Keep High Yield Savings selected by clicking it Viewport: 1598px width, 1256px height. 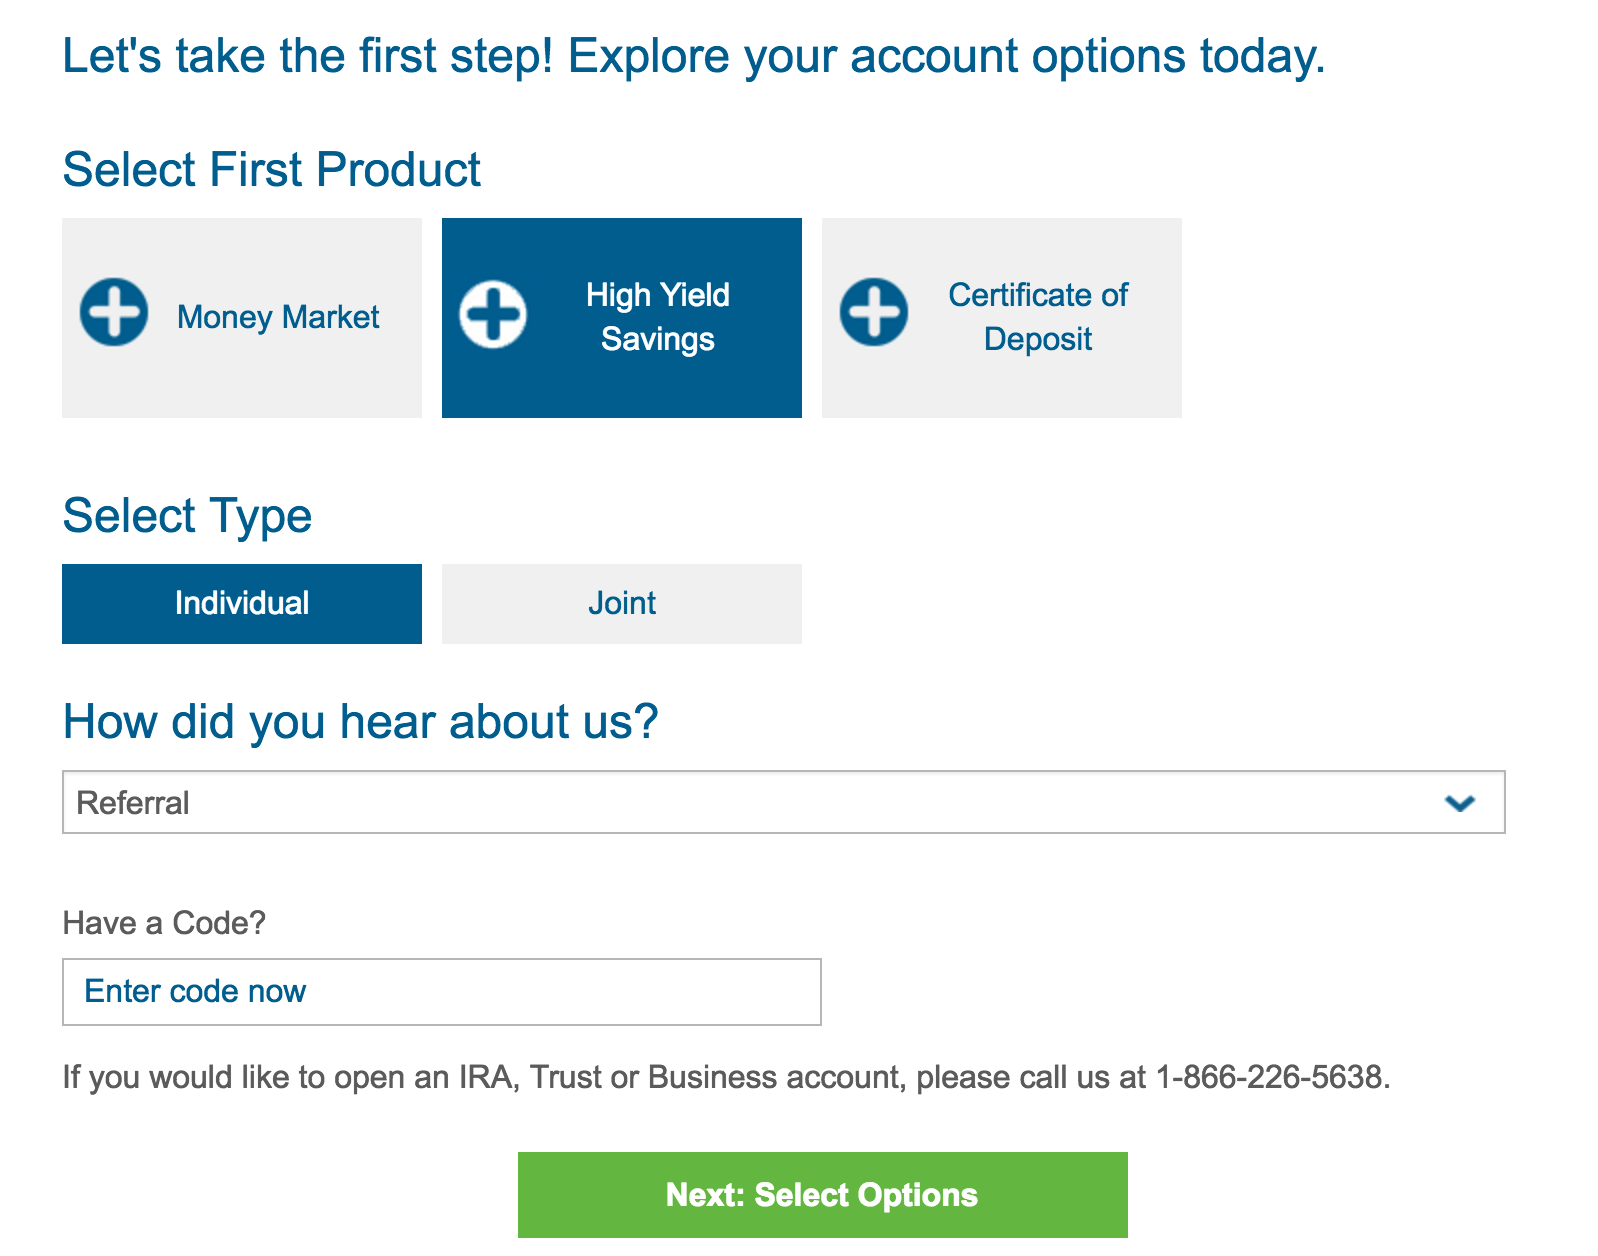click(622, 317)
